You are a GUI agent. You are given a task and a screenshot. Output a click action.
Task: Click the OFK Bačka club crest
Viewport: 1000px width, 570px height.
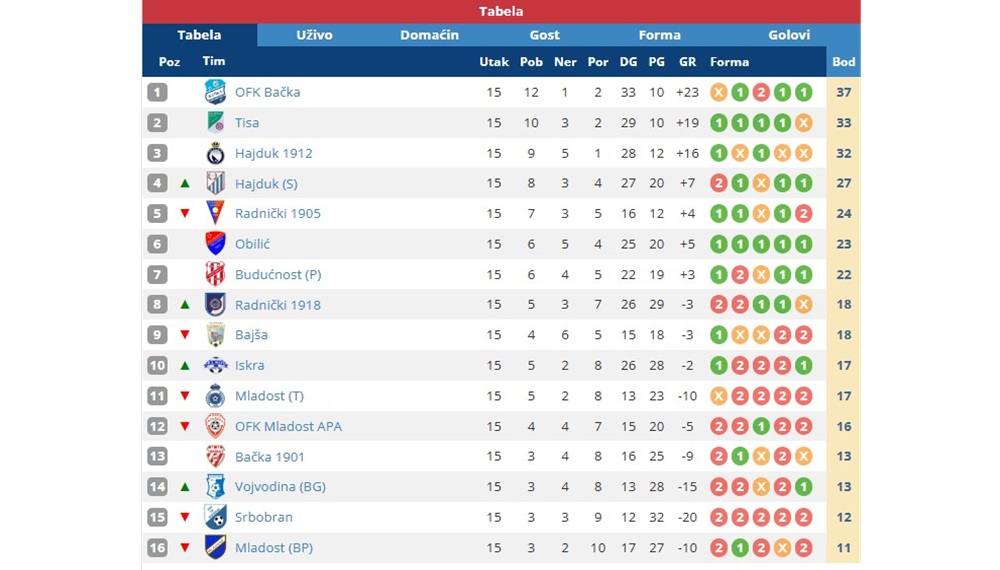[215, 92]
